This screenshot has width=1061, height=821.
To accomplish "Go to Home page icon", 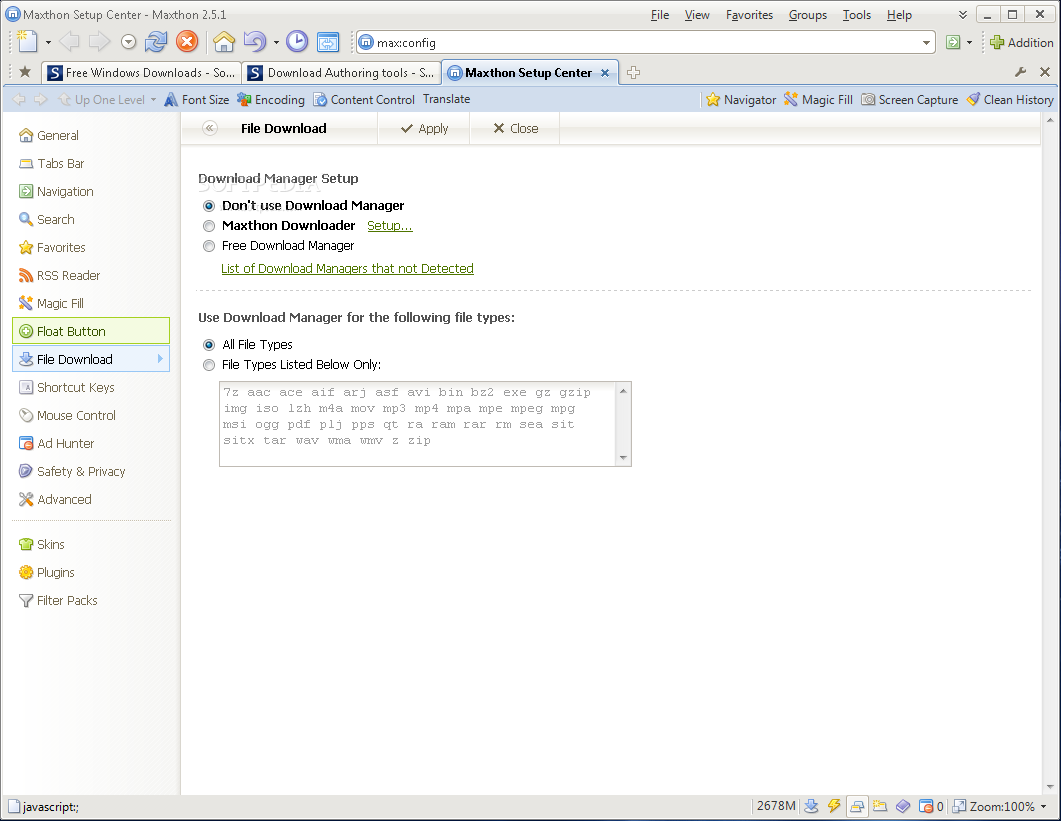I will point(224,42).
